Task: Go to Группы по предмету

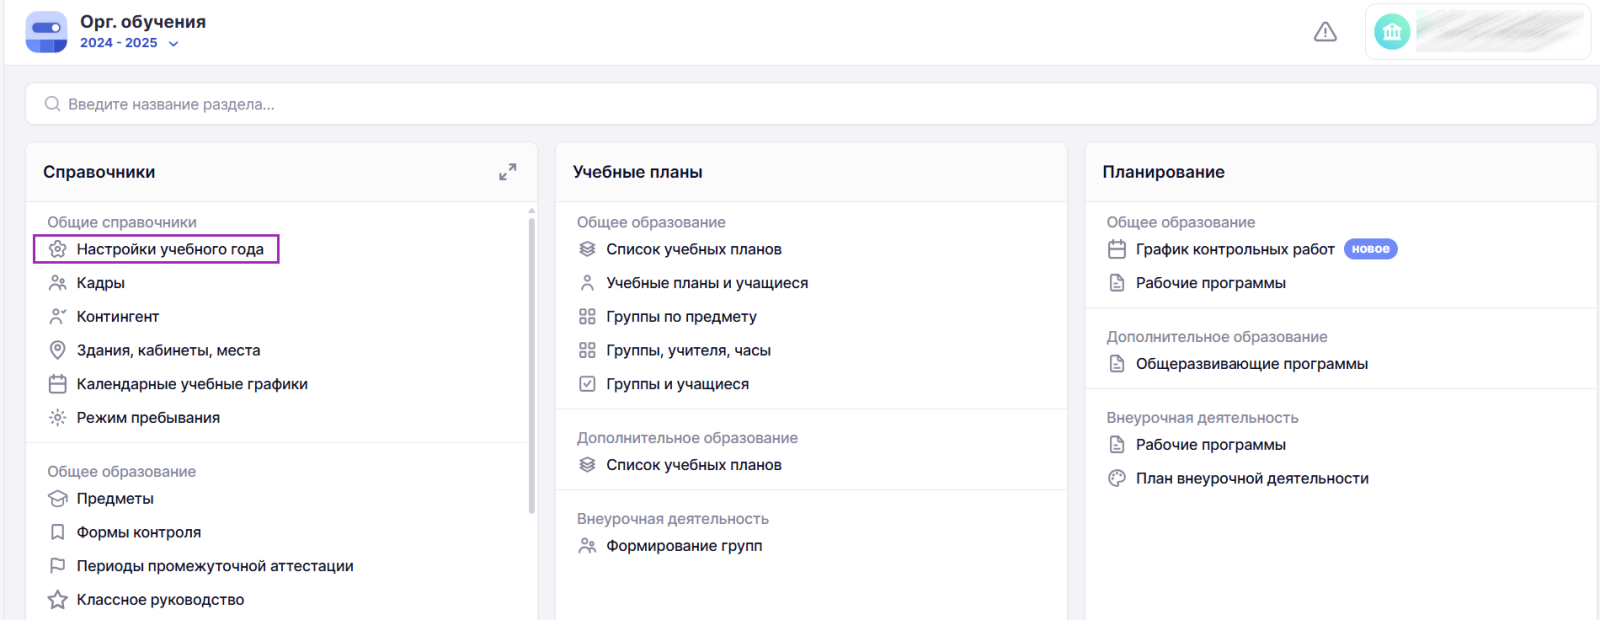Action: pos(681,317)
